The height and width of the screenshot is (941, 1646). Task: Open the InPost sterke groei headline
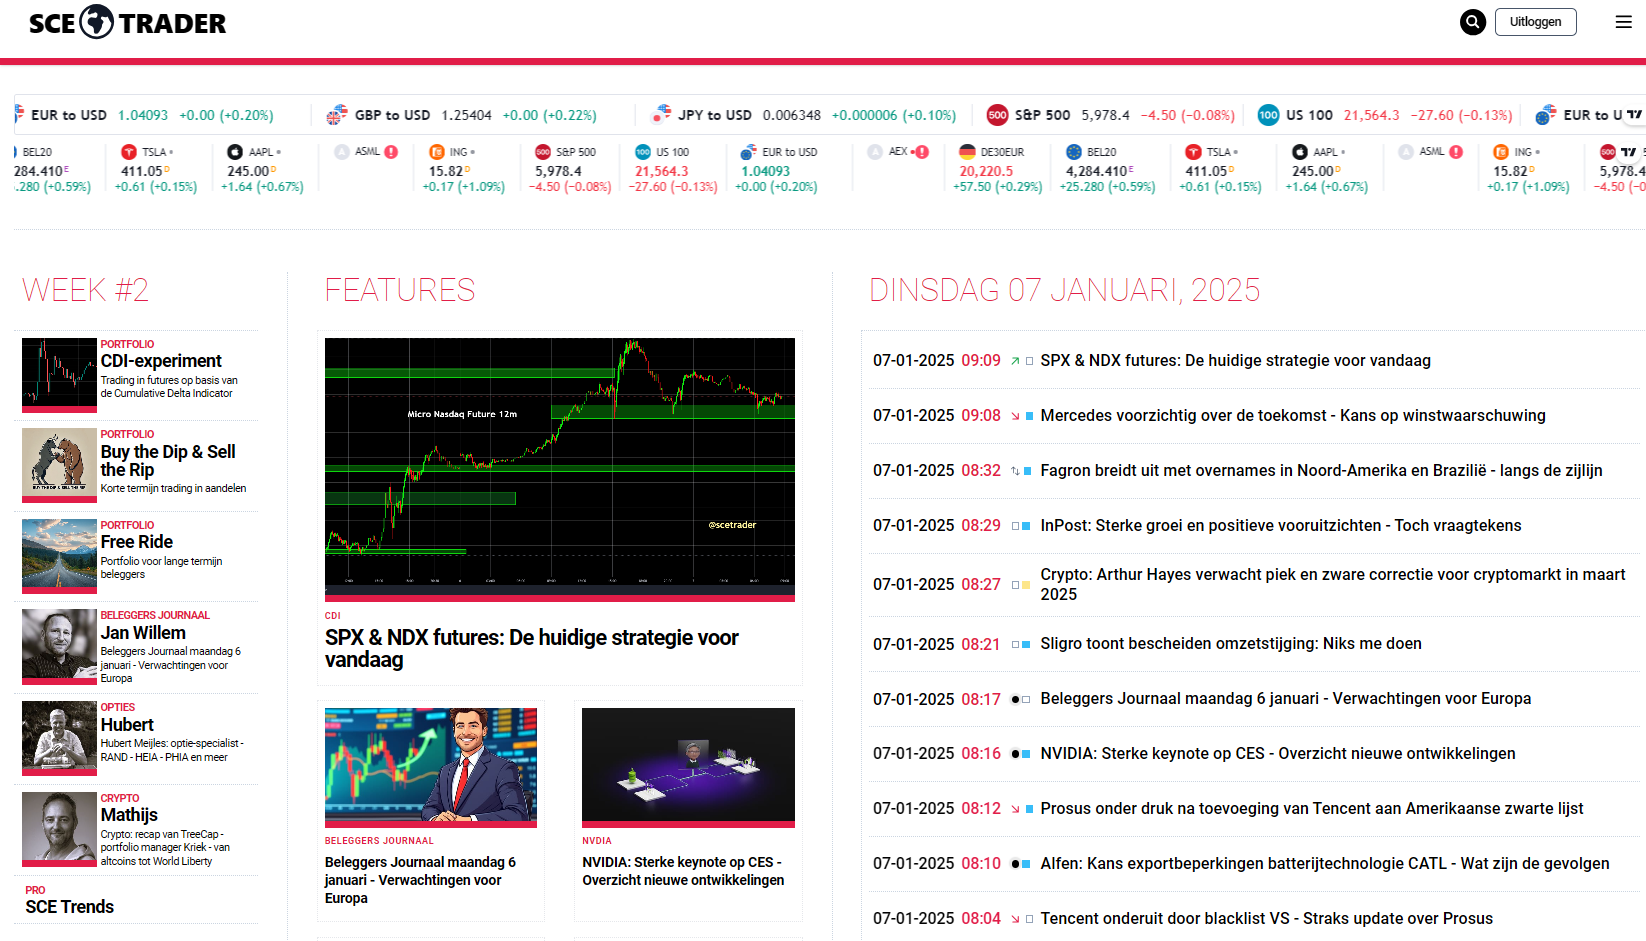[1281, 526]
